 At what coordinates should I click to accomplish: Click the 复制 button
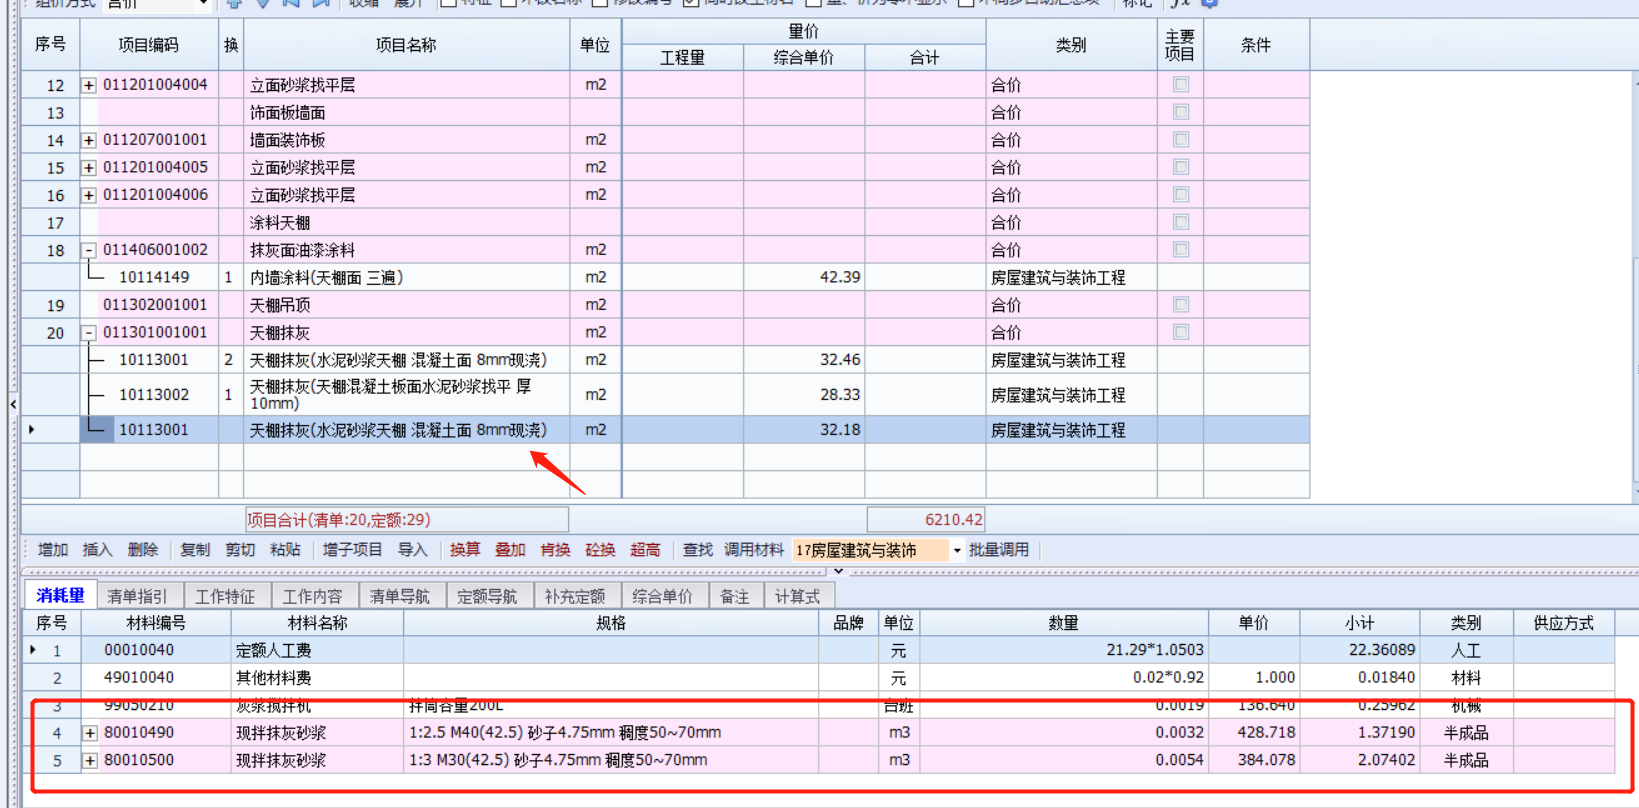coord(195,550)
